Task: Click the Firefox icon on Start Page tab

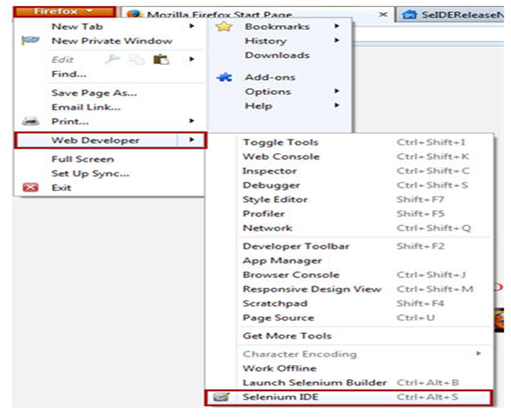Action: (x=134, y=14)
